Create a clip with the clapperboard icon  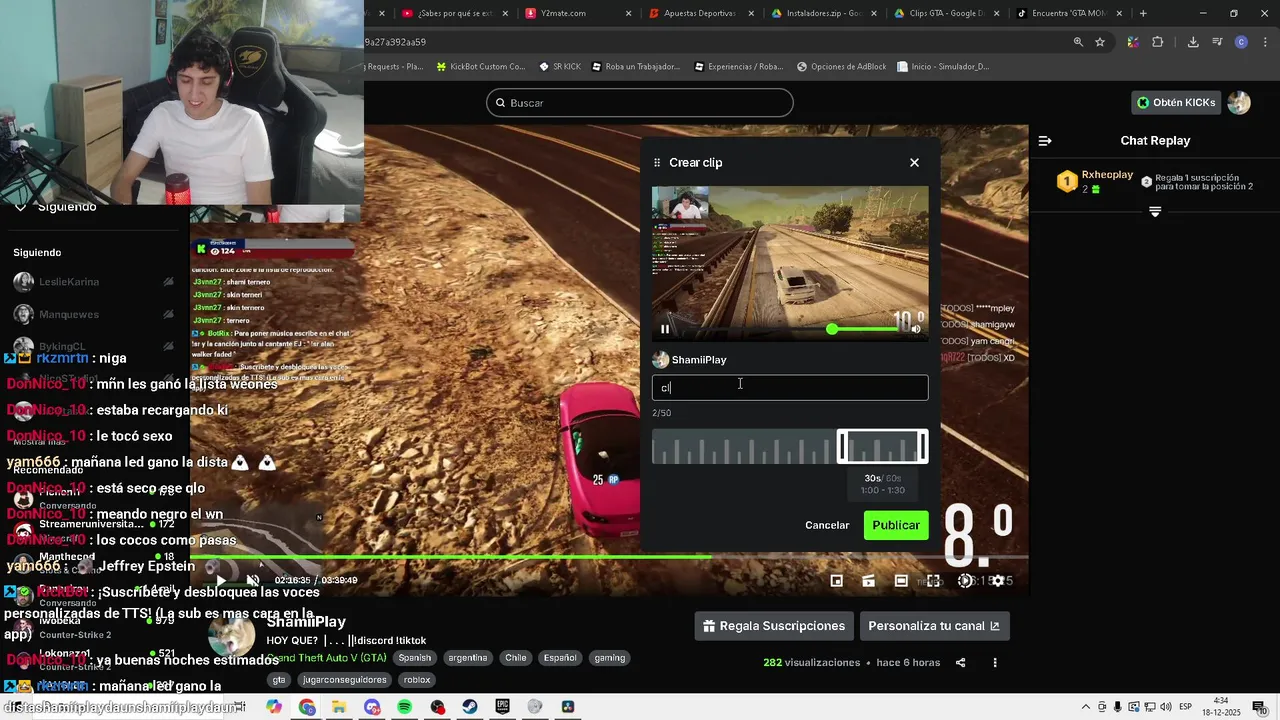[869, 580]
